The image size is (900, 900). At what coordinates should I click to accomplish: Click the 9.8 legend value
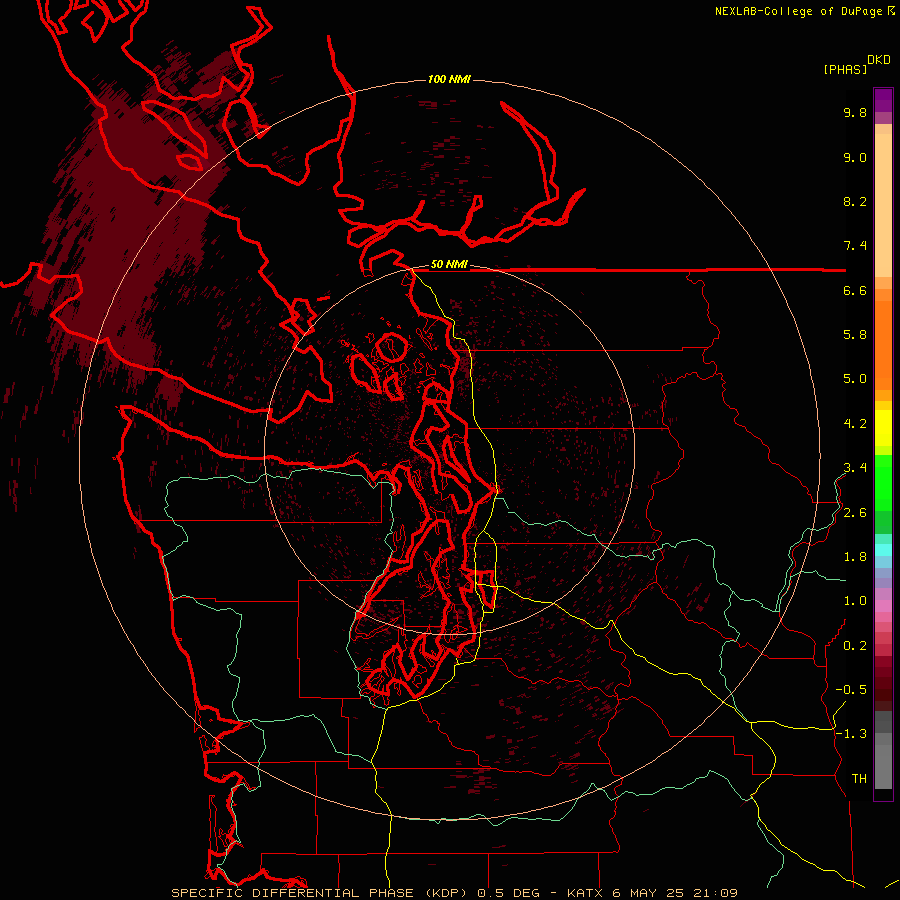[x=855, y=112]
